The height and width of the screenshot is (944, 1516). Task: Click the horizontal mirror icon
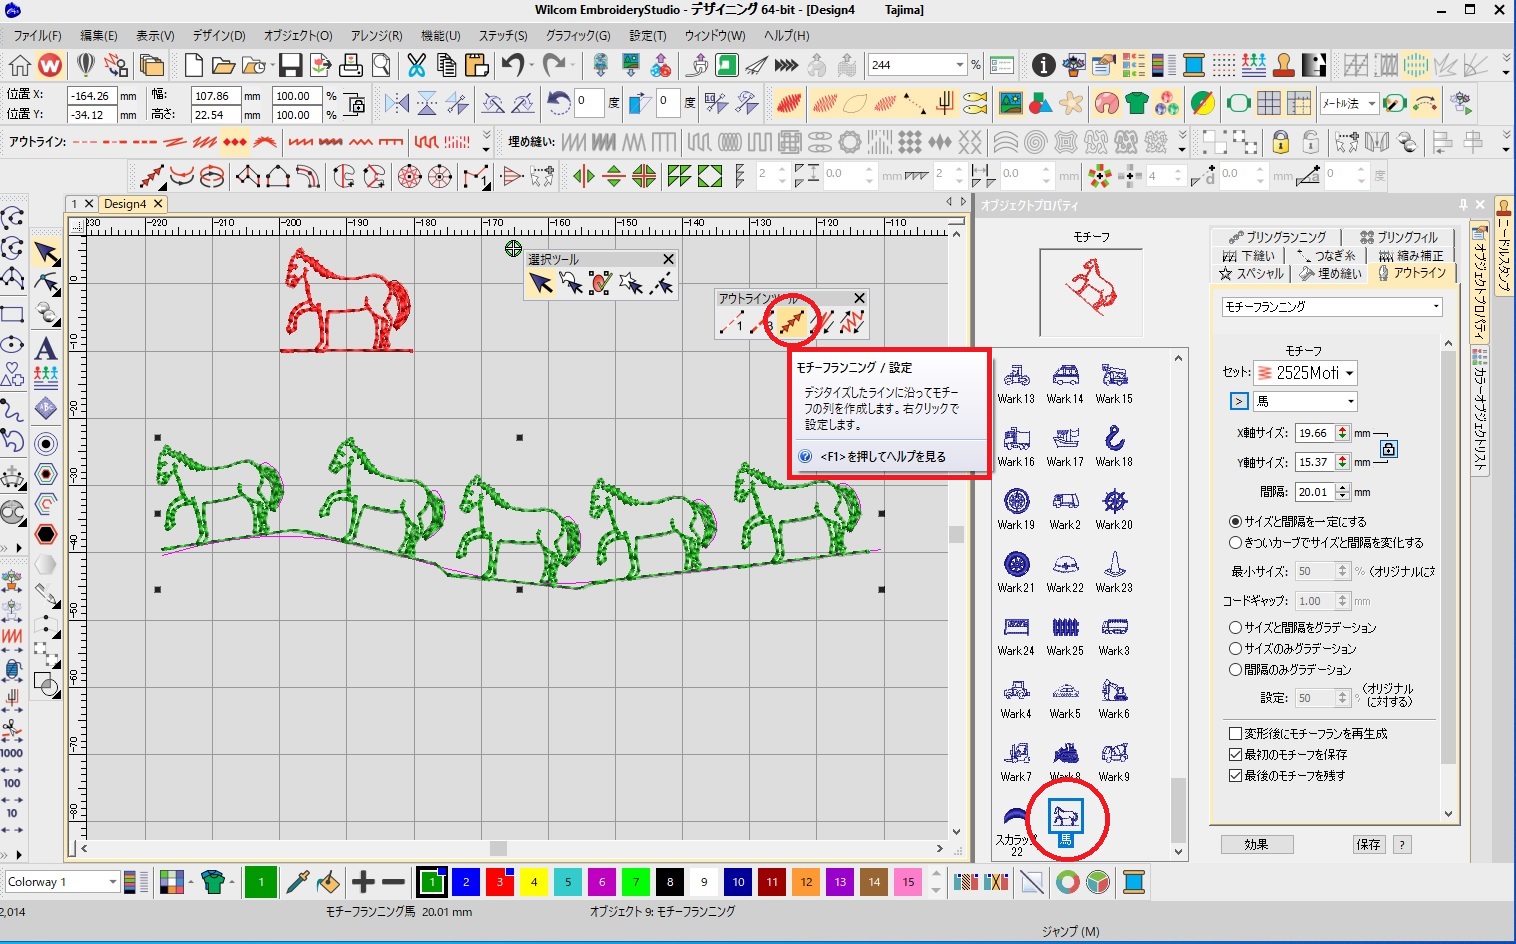(x=397, y=103)
